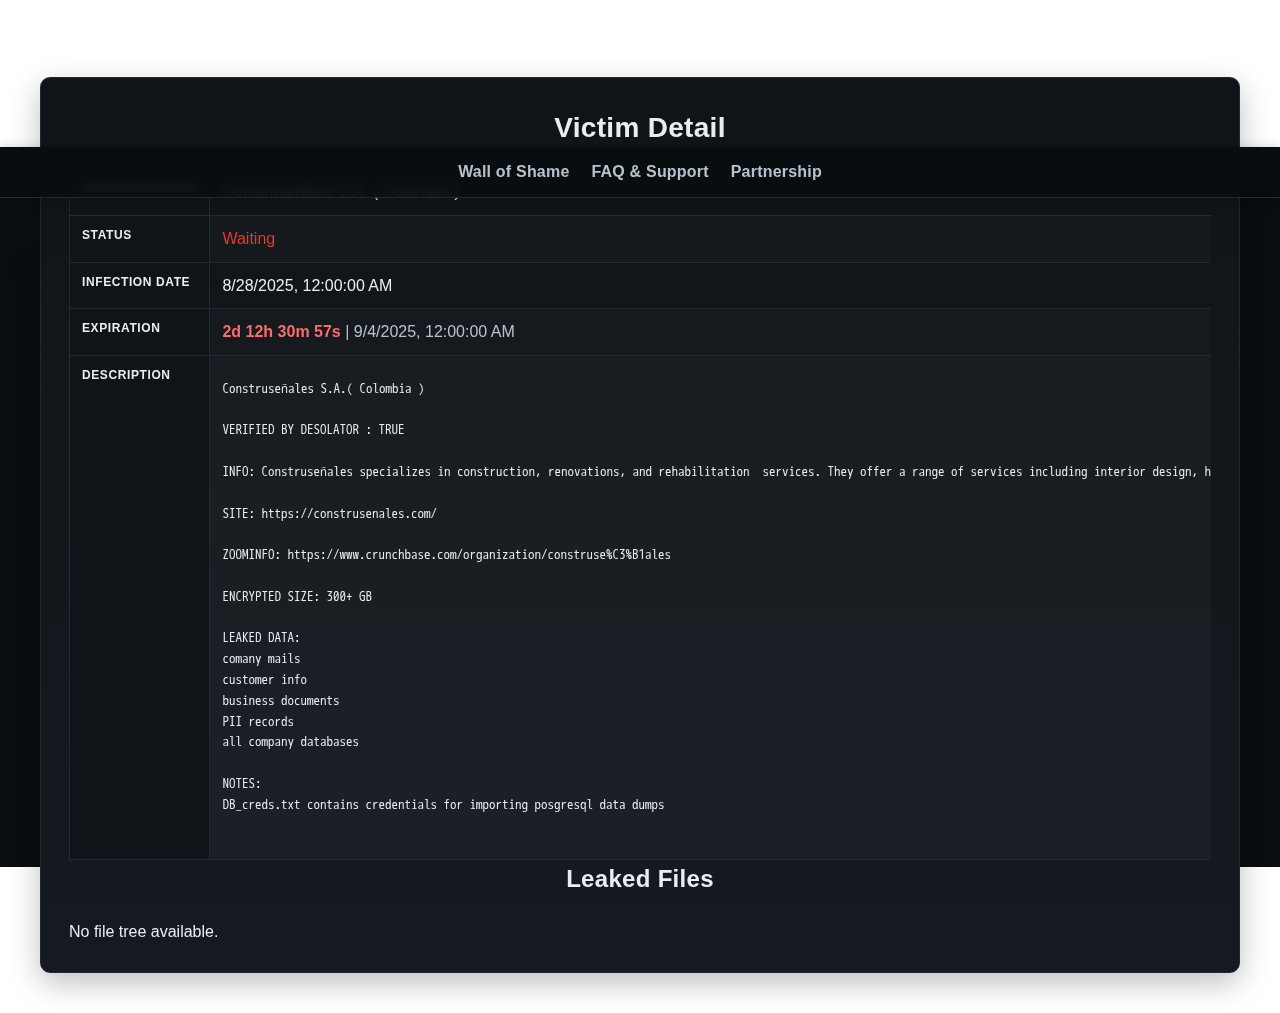Click the ENCRYPTED SIZE 300+ GB line

(x=297, y=597)
